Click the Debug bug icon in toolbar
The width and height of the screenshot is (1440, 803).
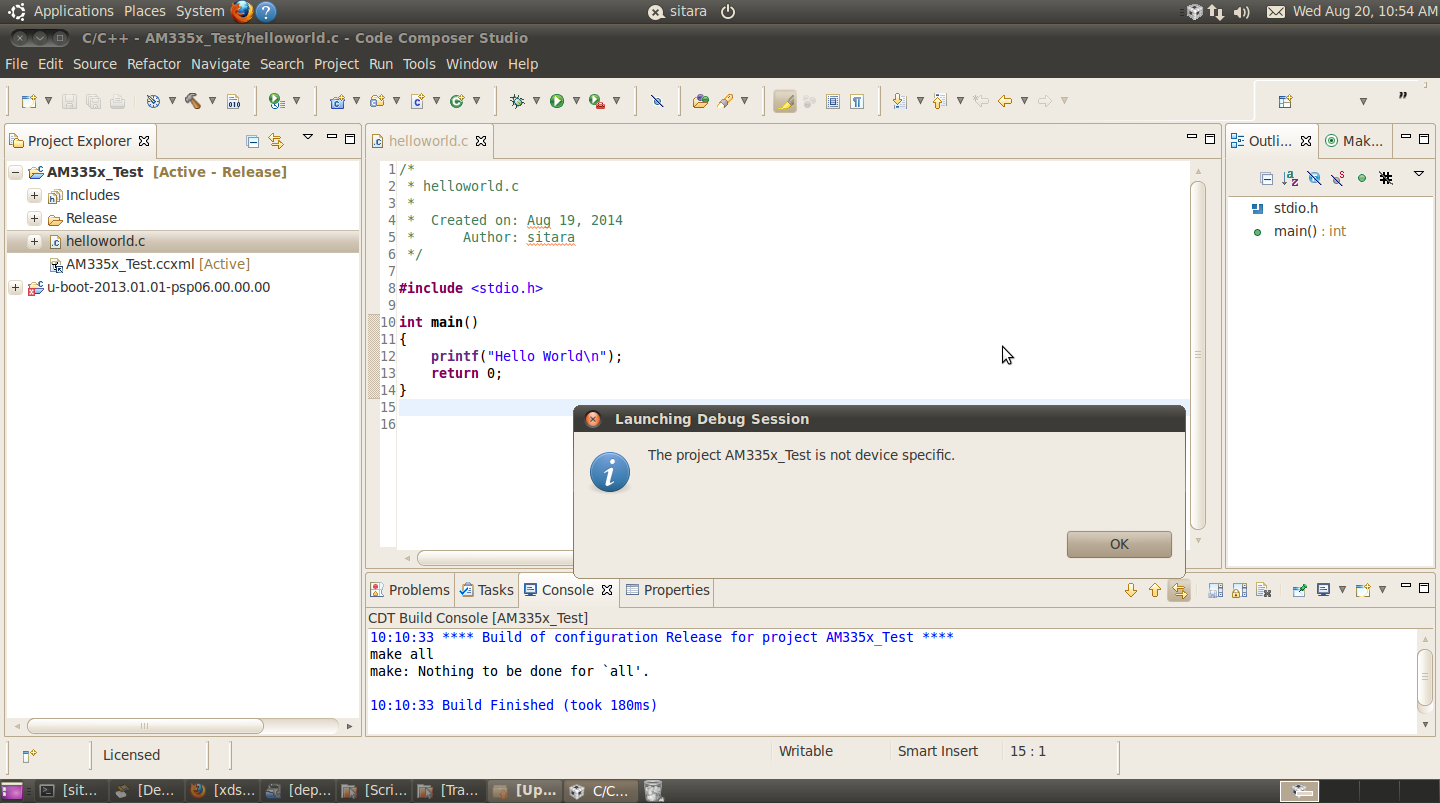517,101
